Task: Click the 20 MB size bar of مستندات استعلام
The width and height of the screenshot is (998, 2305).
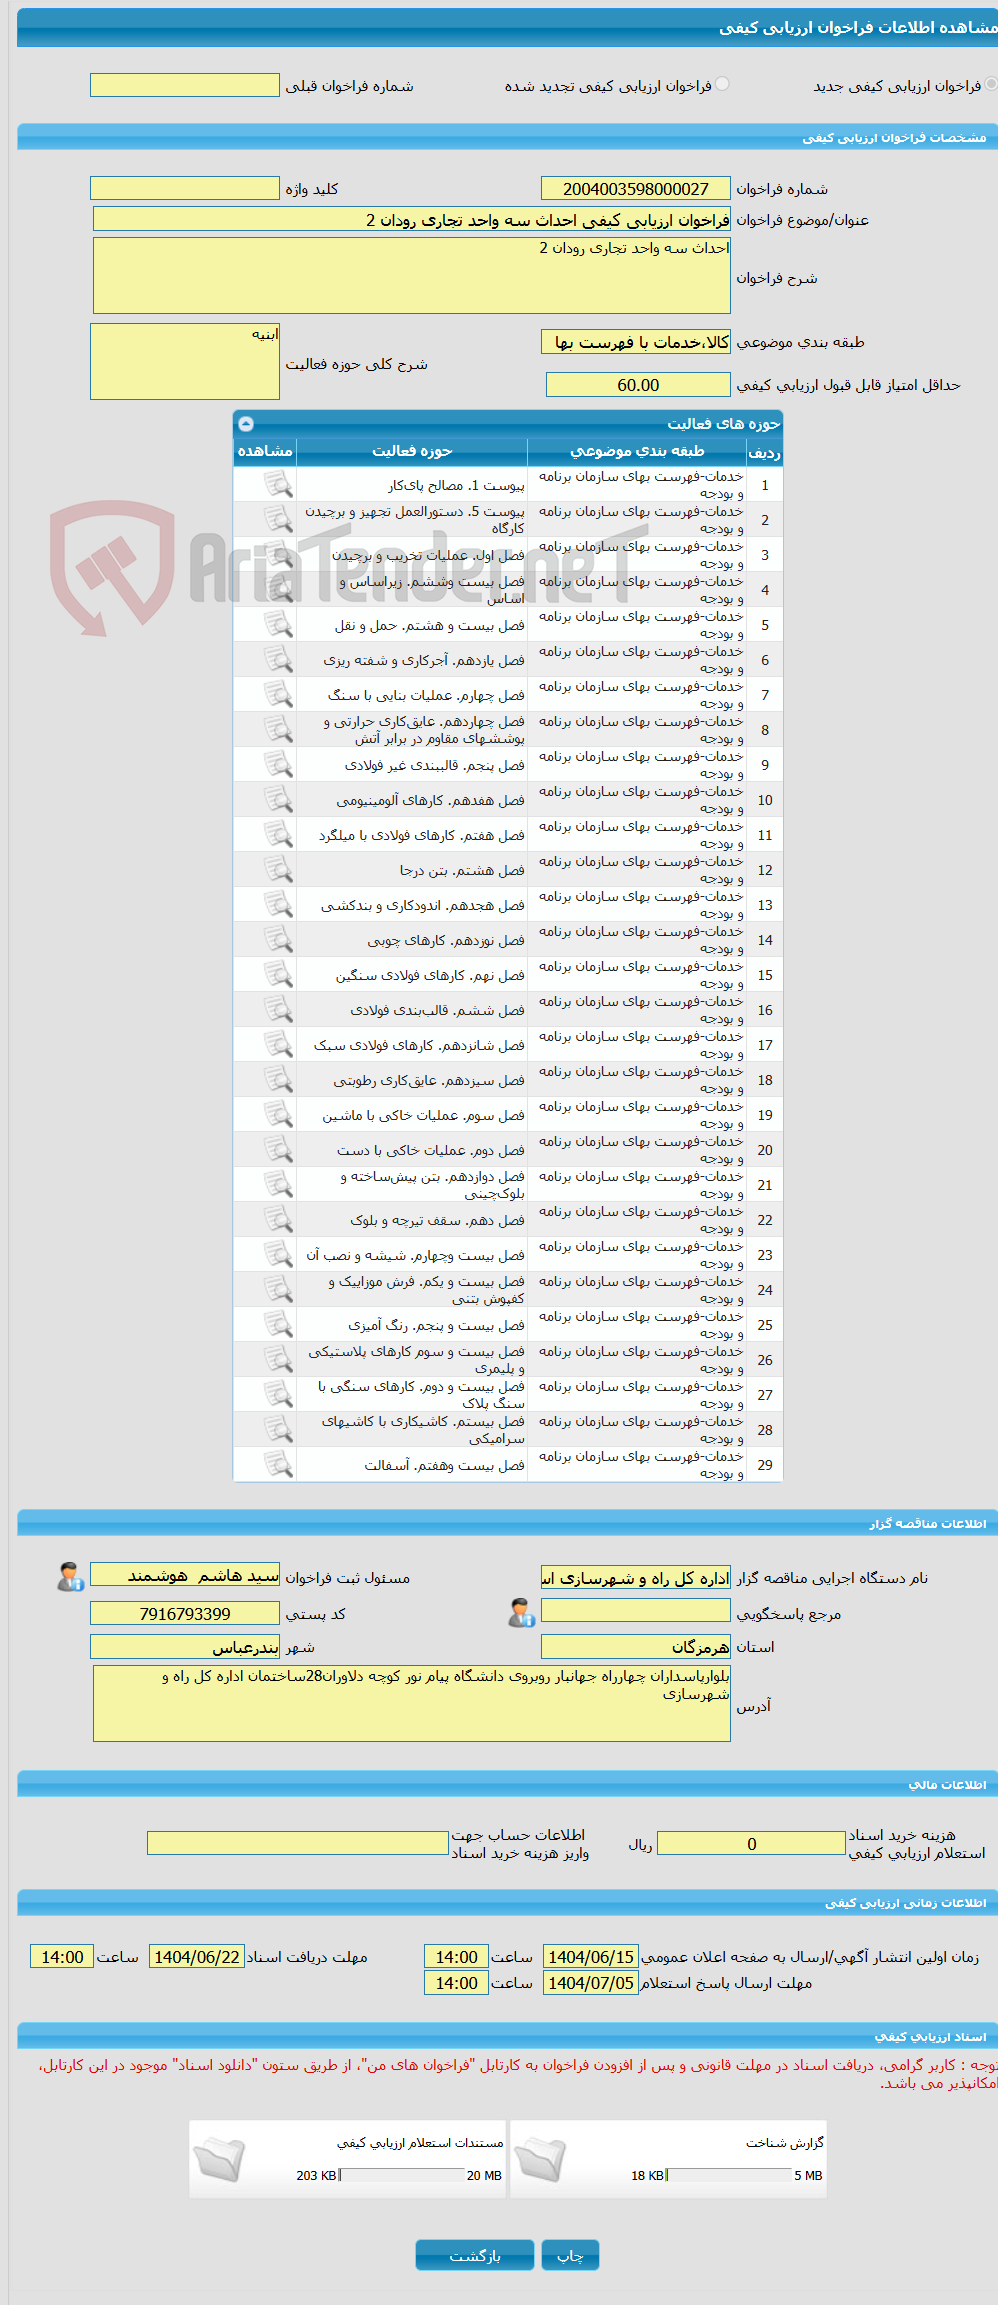Action: tap(401, 2174)
